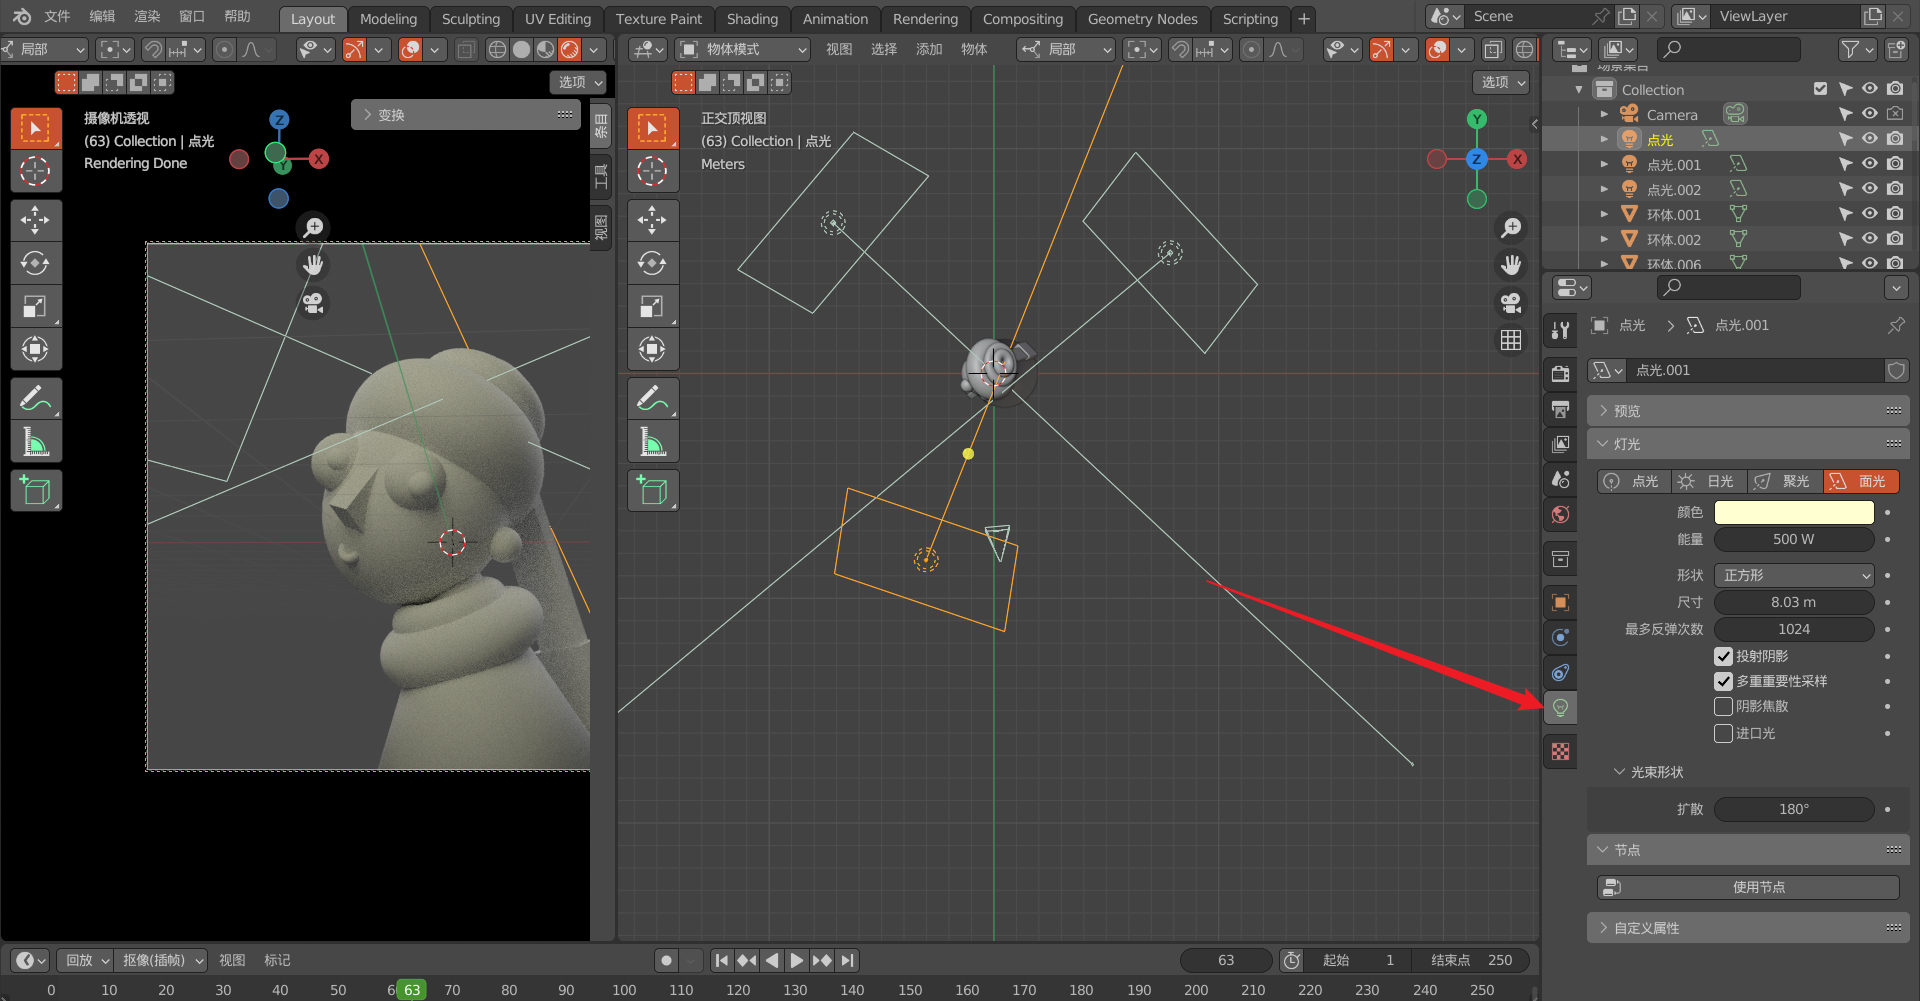Screen dimensions: 1920x1001
Task: Disable rendering of 点光.002 camera icon
Action: tap(1895, 189)
